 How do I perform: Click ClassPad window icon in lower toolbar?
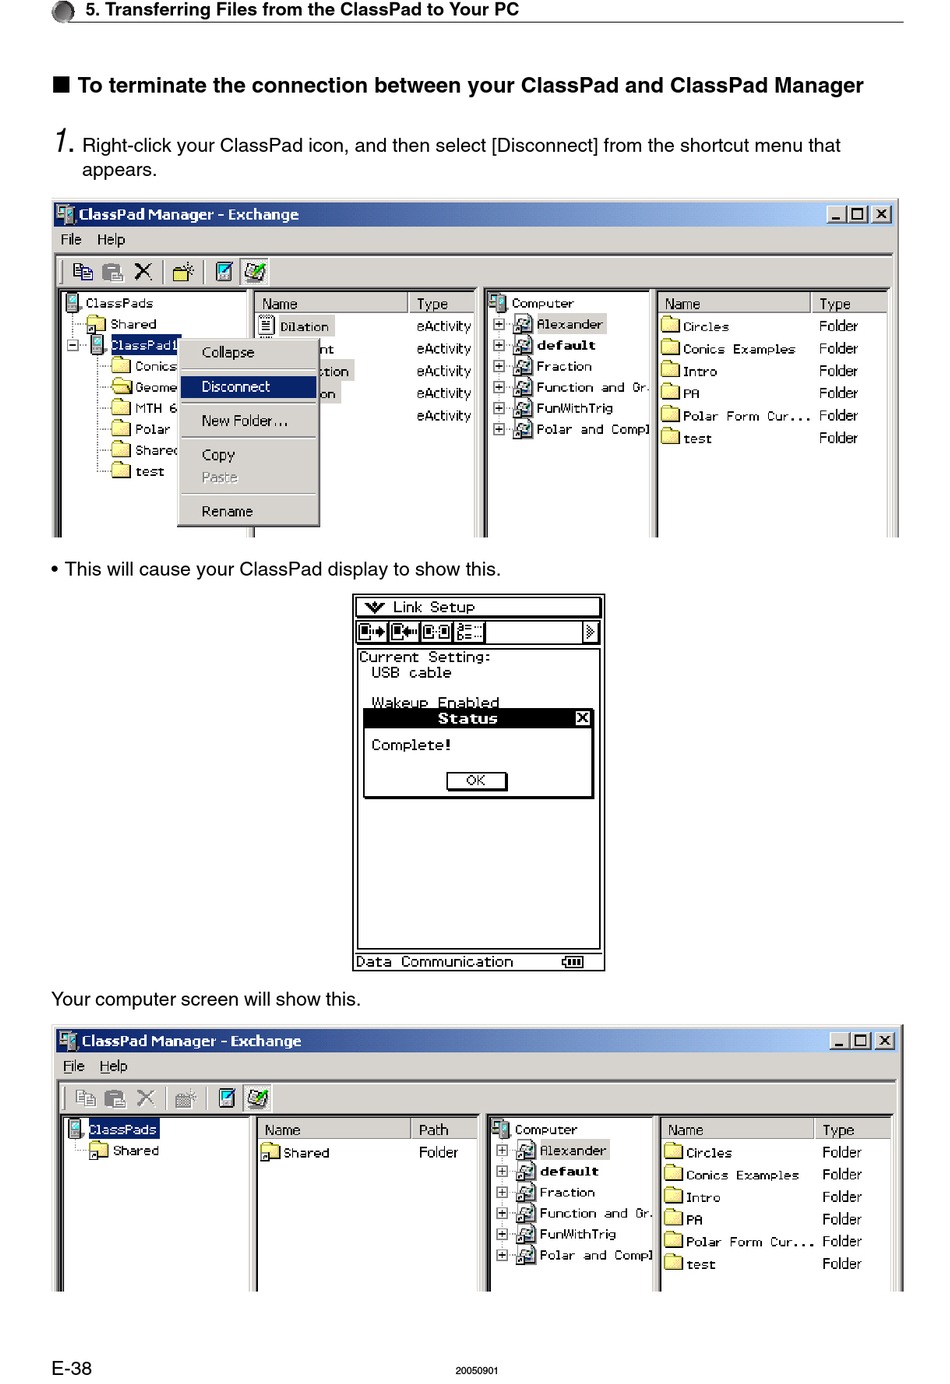click(x=228, y=1098)
